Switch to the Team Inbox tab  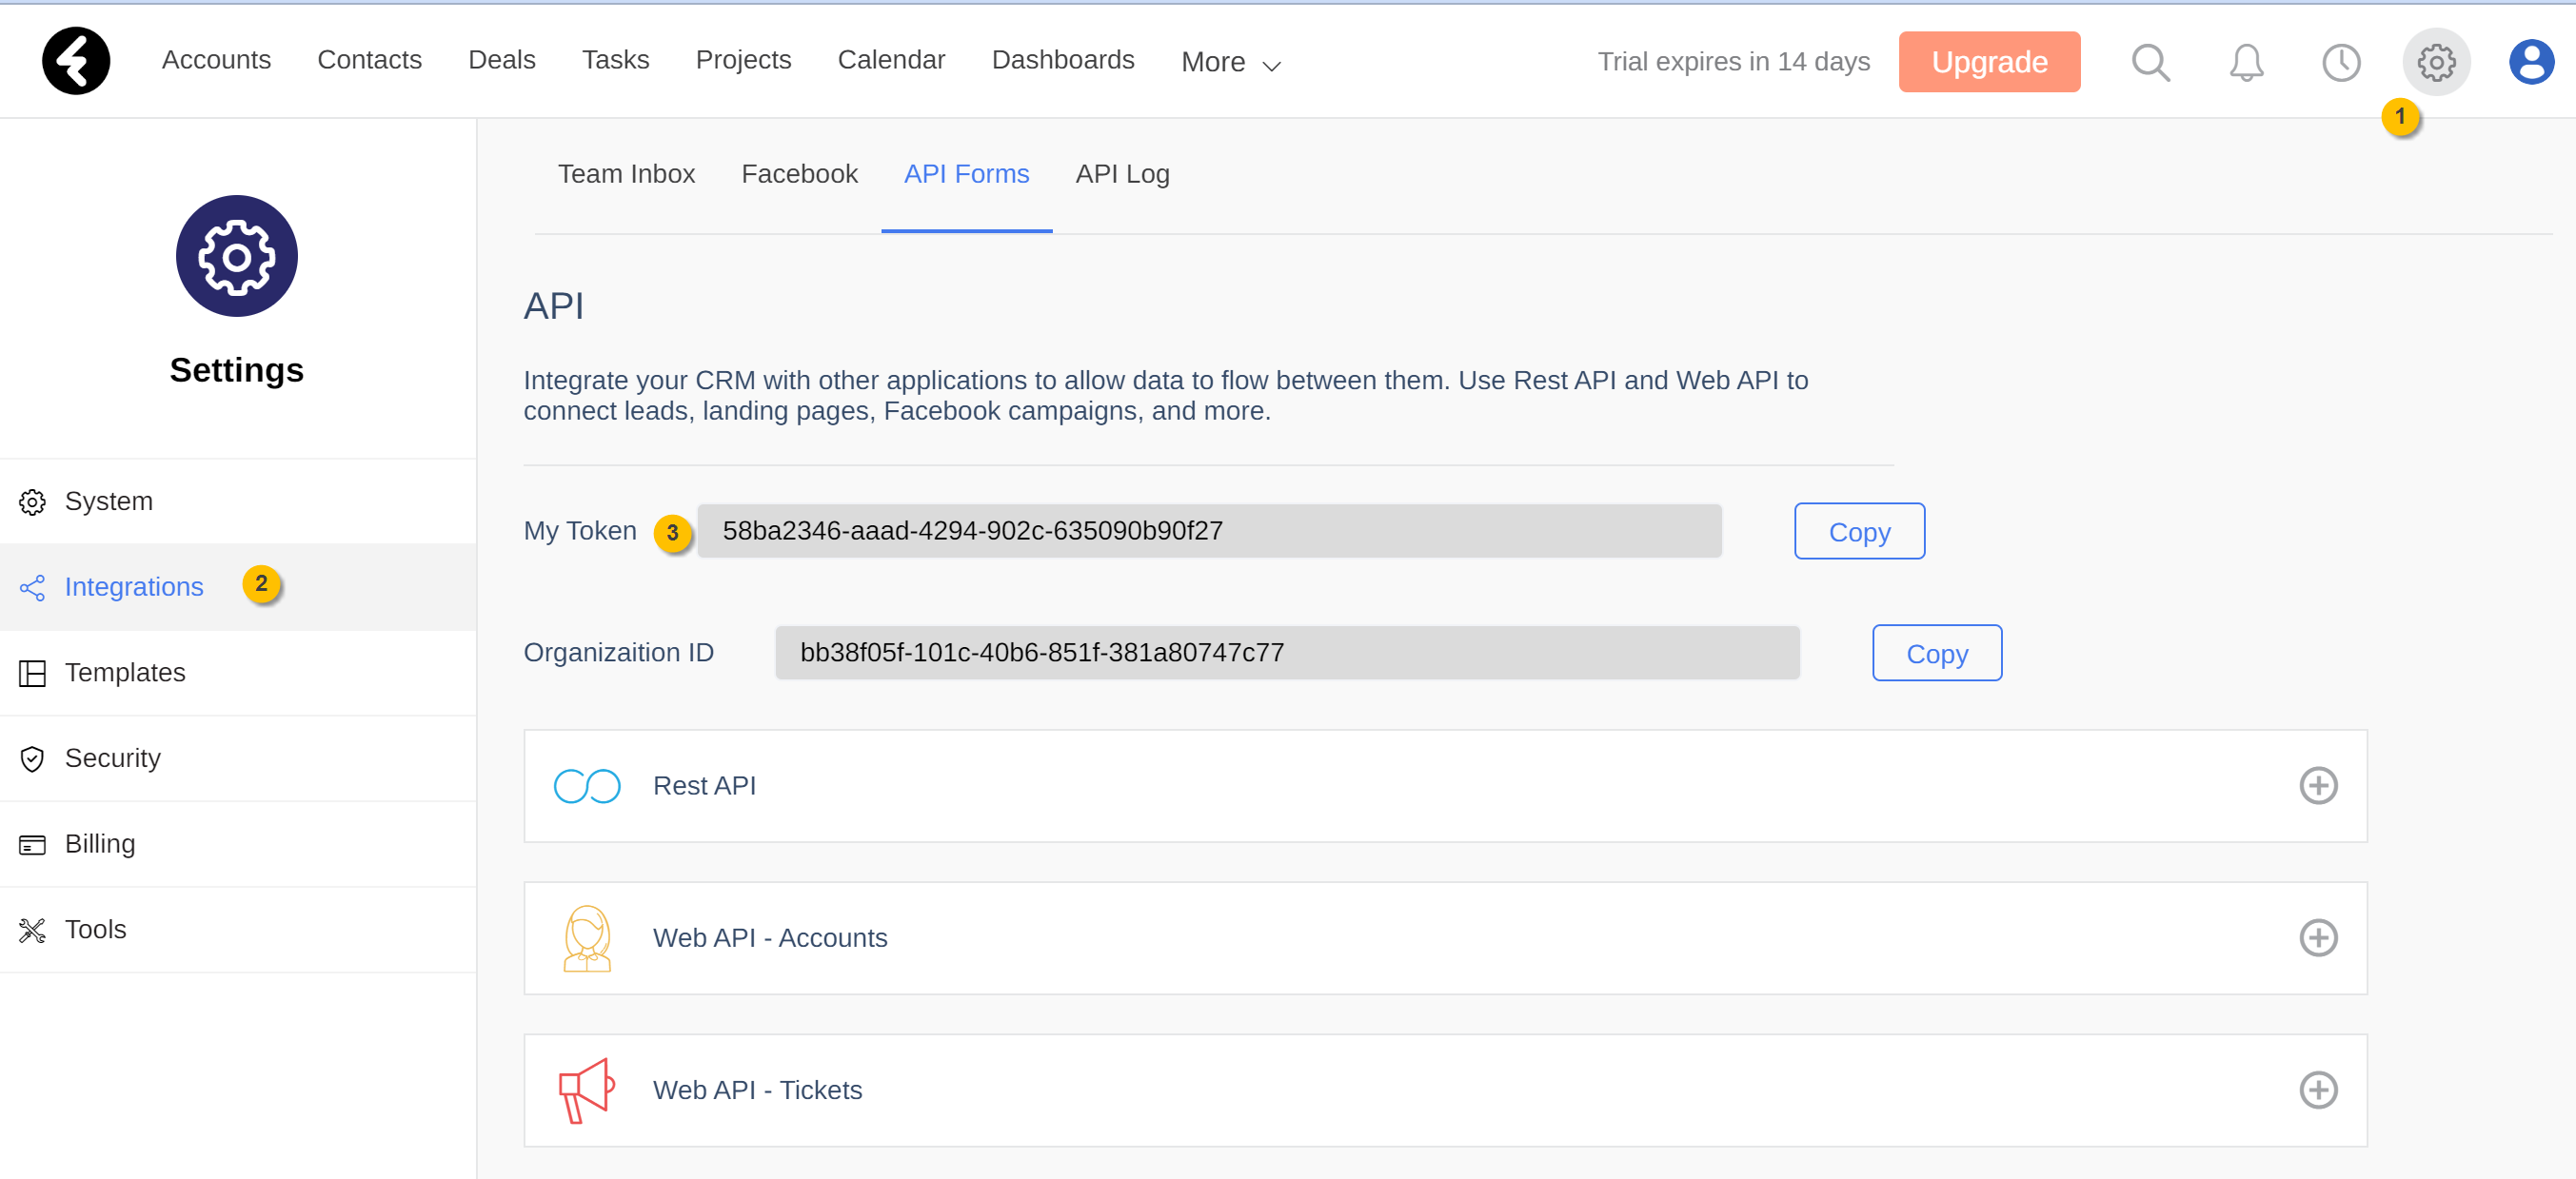click(x=626, y=174)
